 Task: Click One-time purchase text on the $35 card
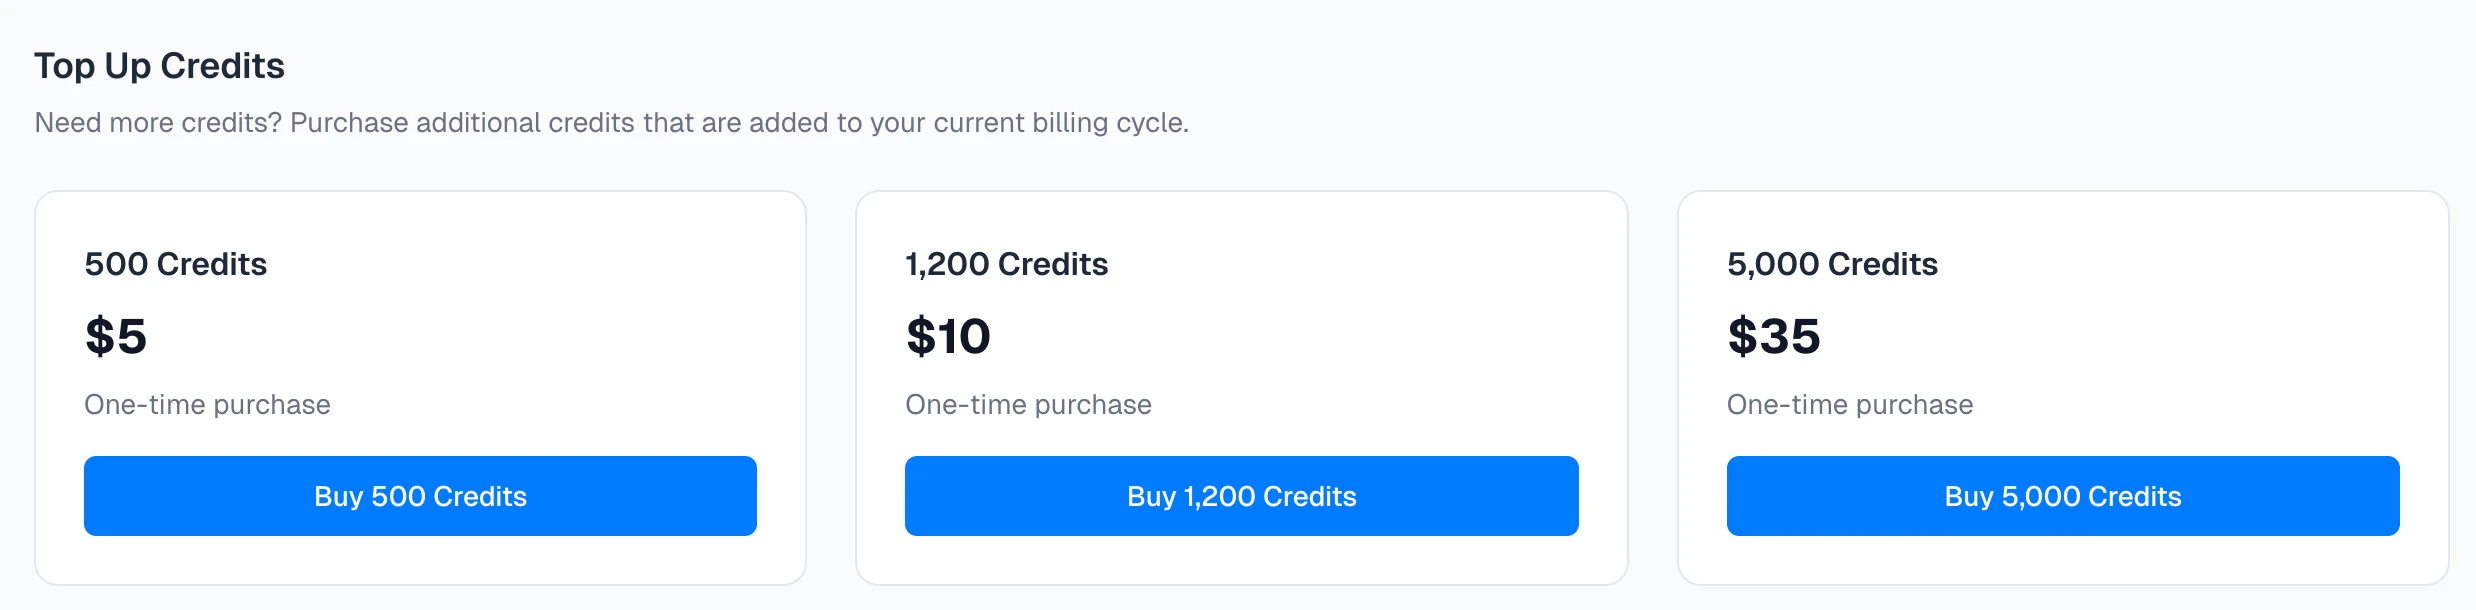pos(1850,405)
